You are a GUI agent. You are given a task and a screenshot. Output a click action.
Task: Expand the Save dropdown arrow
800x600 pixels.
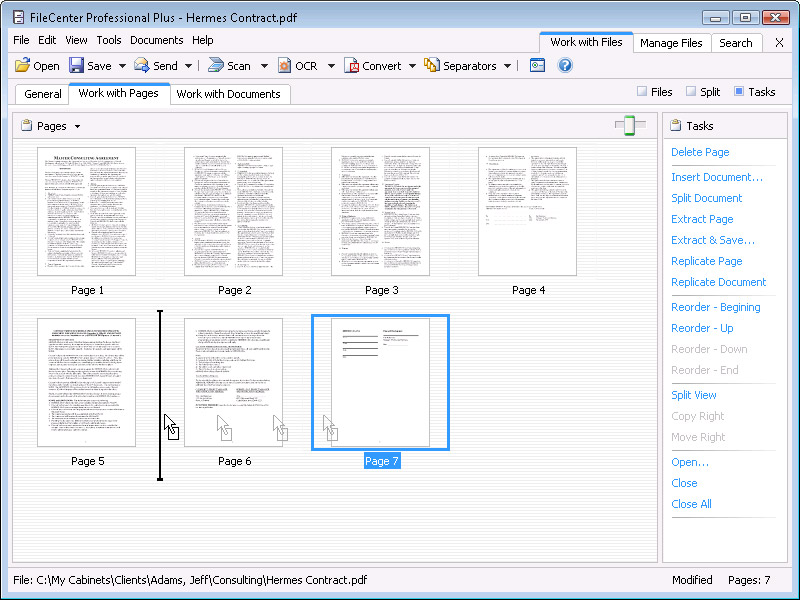pos(122,66)
